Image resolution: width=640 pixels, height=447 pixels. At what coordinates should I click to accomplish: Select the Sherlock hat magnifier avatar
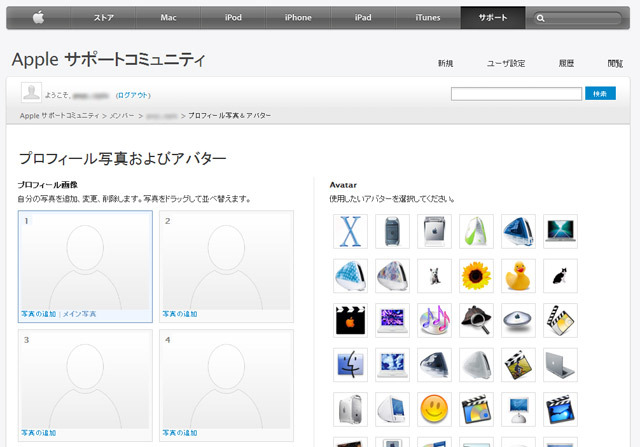(x=476, y=320)
